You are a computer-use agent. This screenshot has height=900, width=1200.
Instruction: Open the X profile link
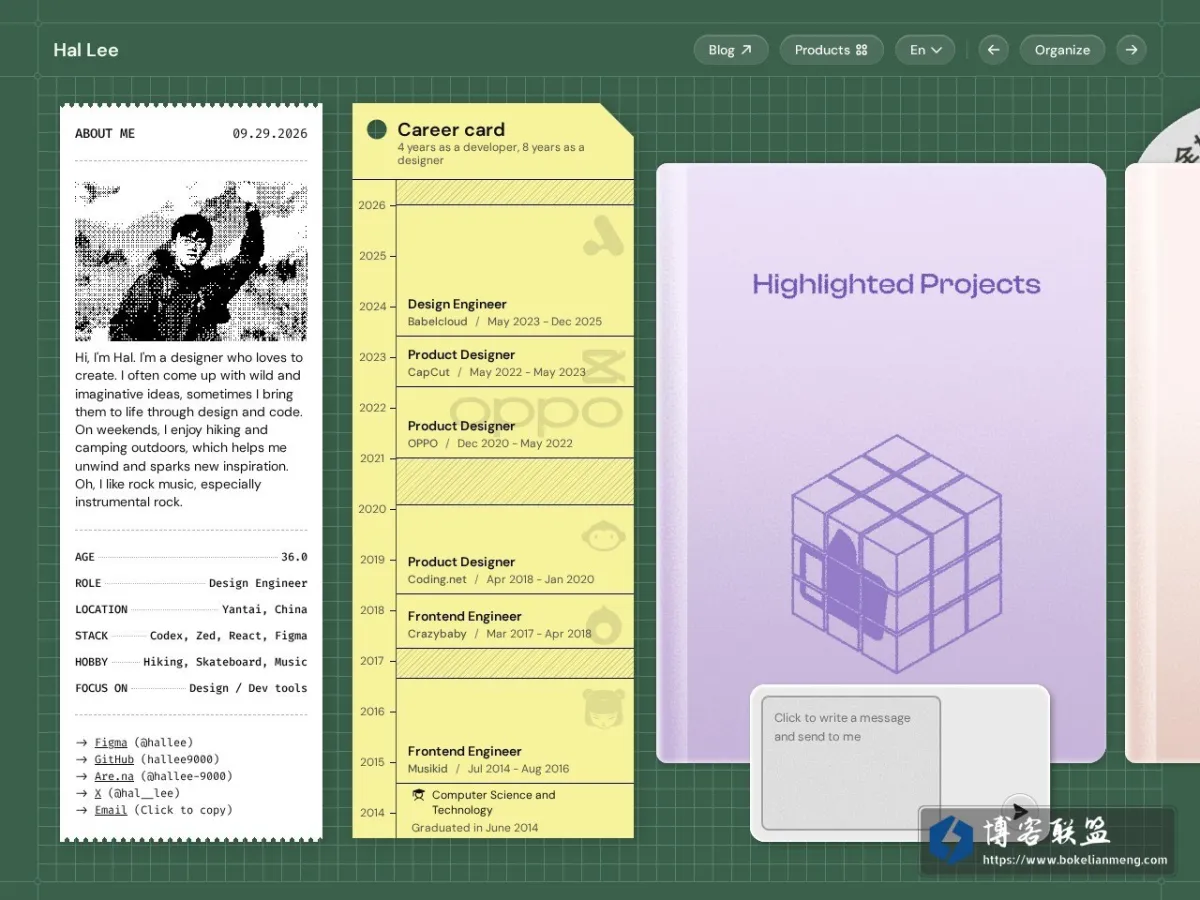pos(98,793)
